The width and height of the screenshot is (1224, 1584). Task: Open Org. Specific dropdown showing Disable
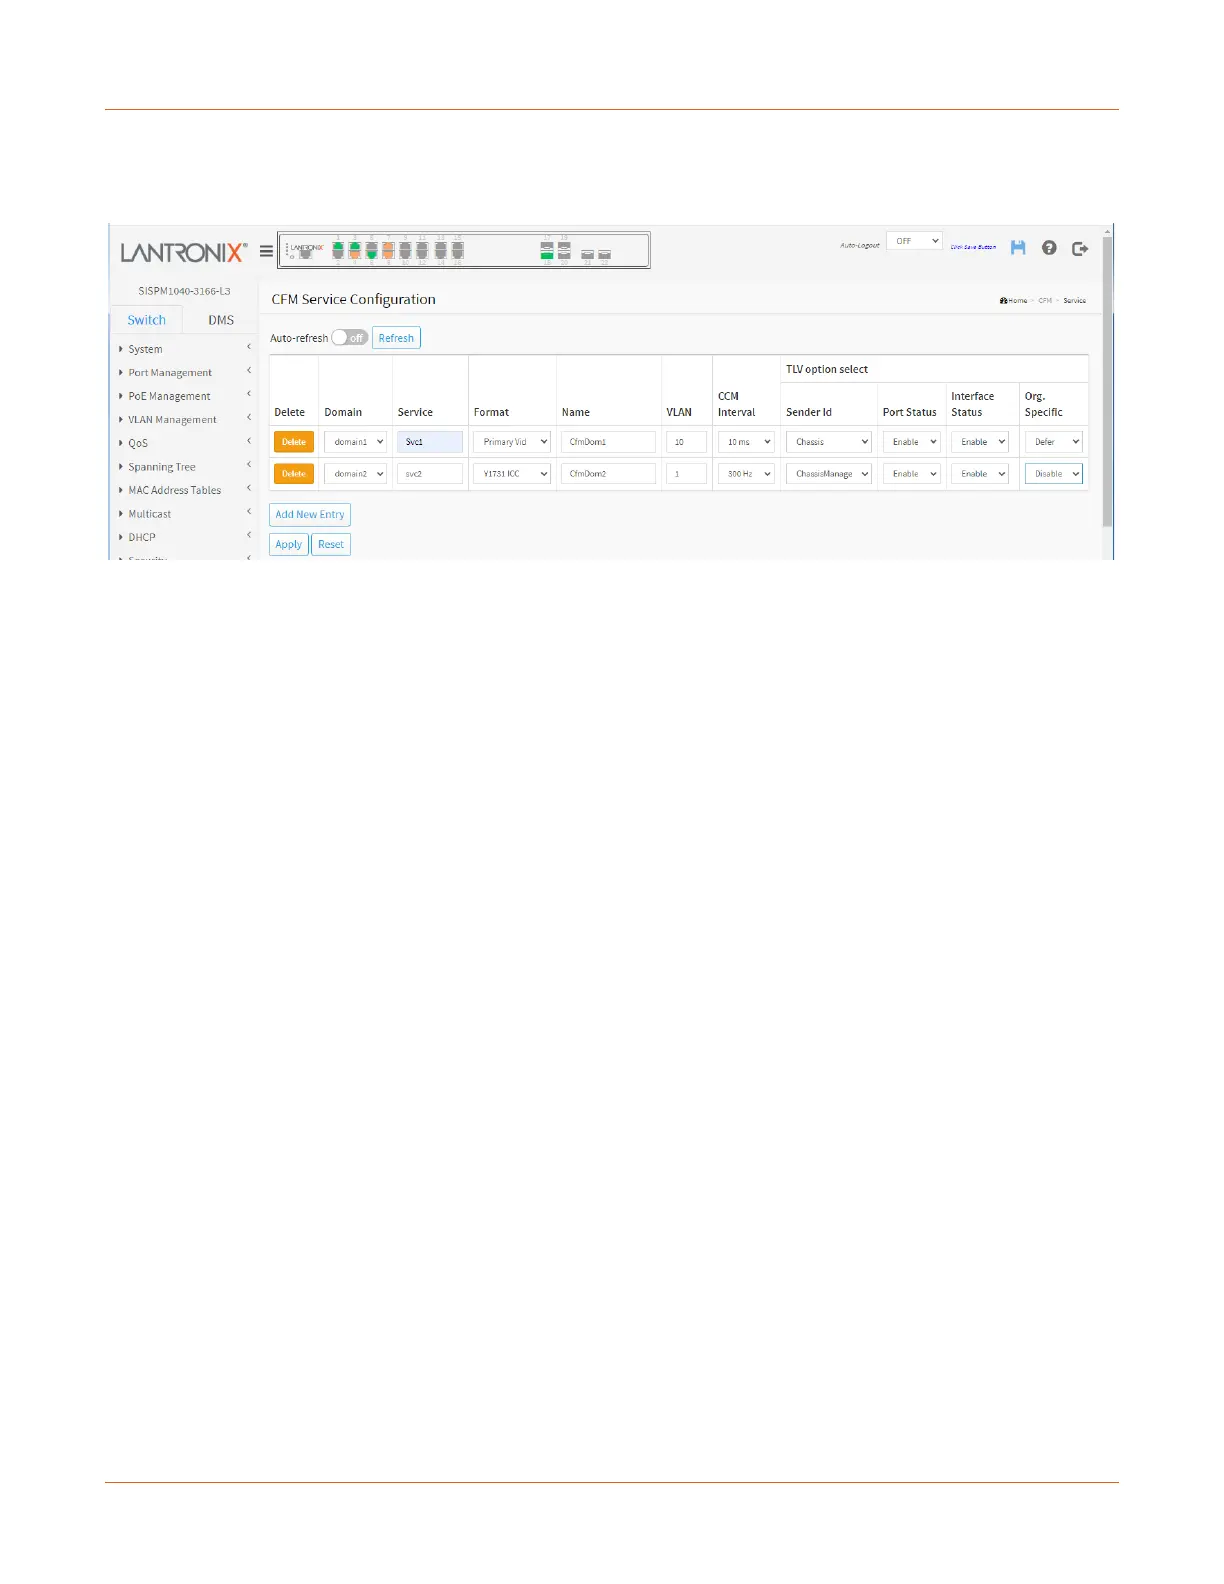coord(1054,474)
